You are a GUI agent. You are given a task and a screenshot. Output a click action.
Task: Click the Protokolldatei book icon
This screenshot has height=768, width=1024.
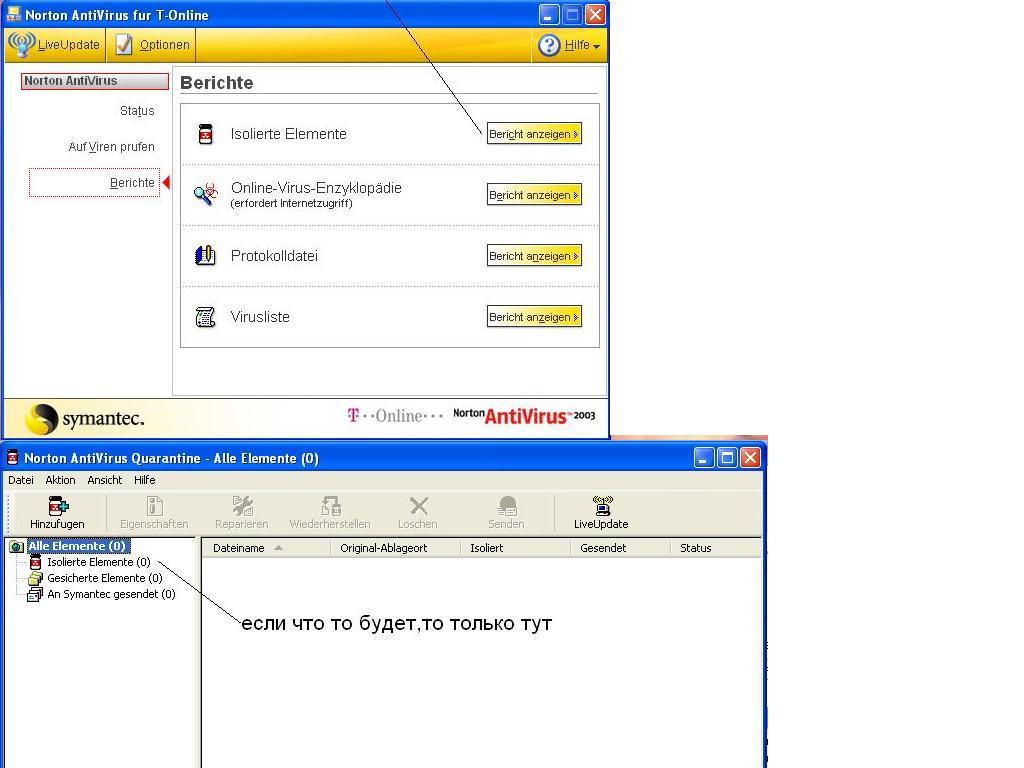[205, 255]
